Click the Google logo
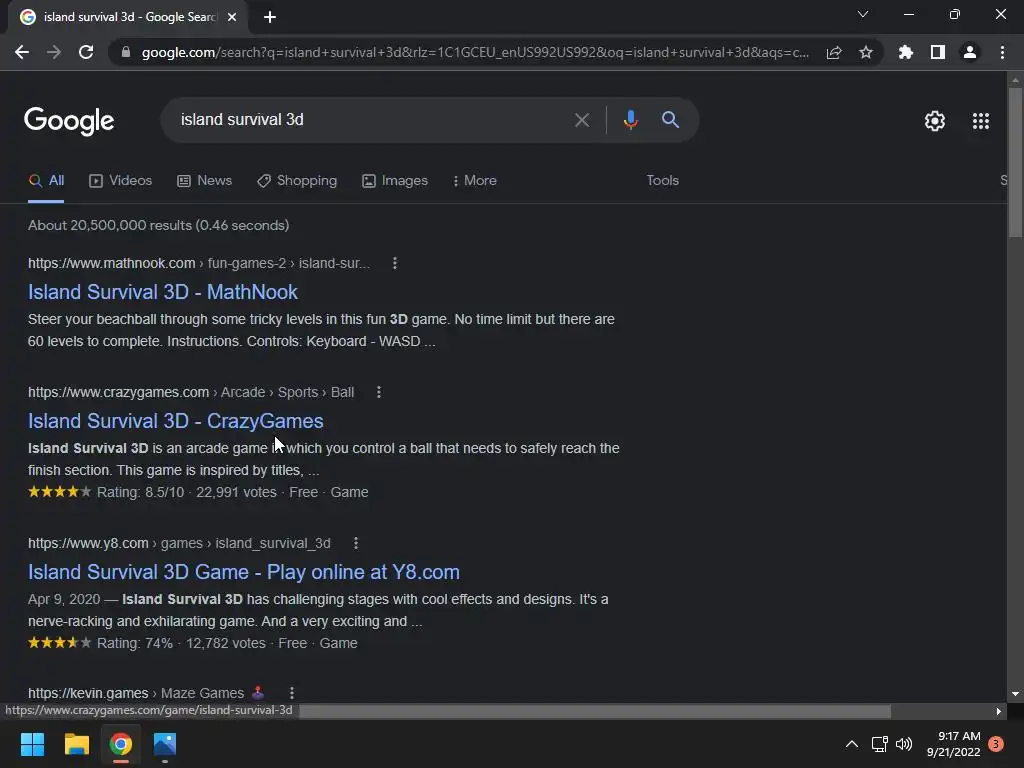Image resolution: width=1024 pixels, height=768 pixels. 69,121
